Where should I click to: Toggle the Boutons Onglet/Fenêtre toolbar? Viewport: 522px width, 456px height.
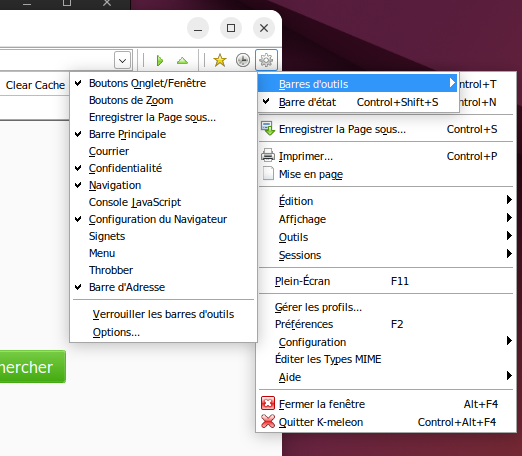point(163,83)
